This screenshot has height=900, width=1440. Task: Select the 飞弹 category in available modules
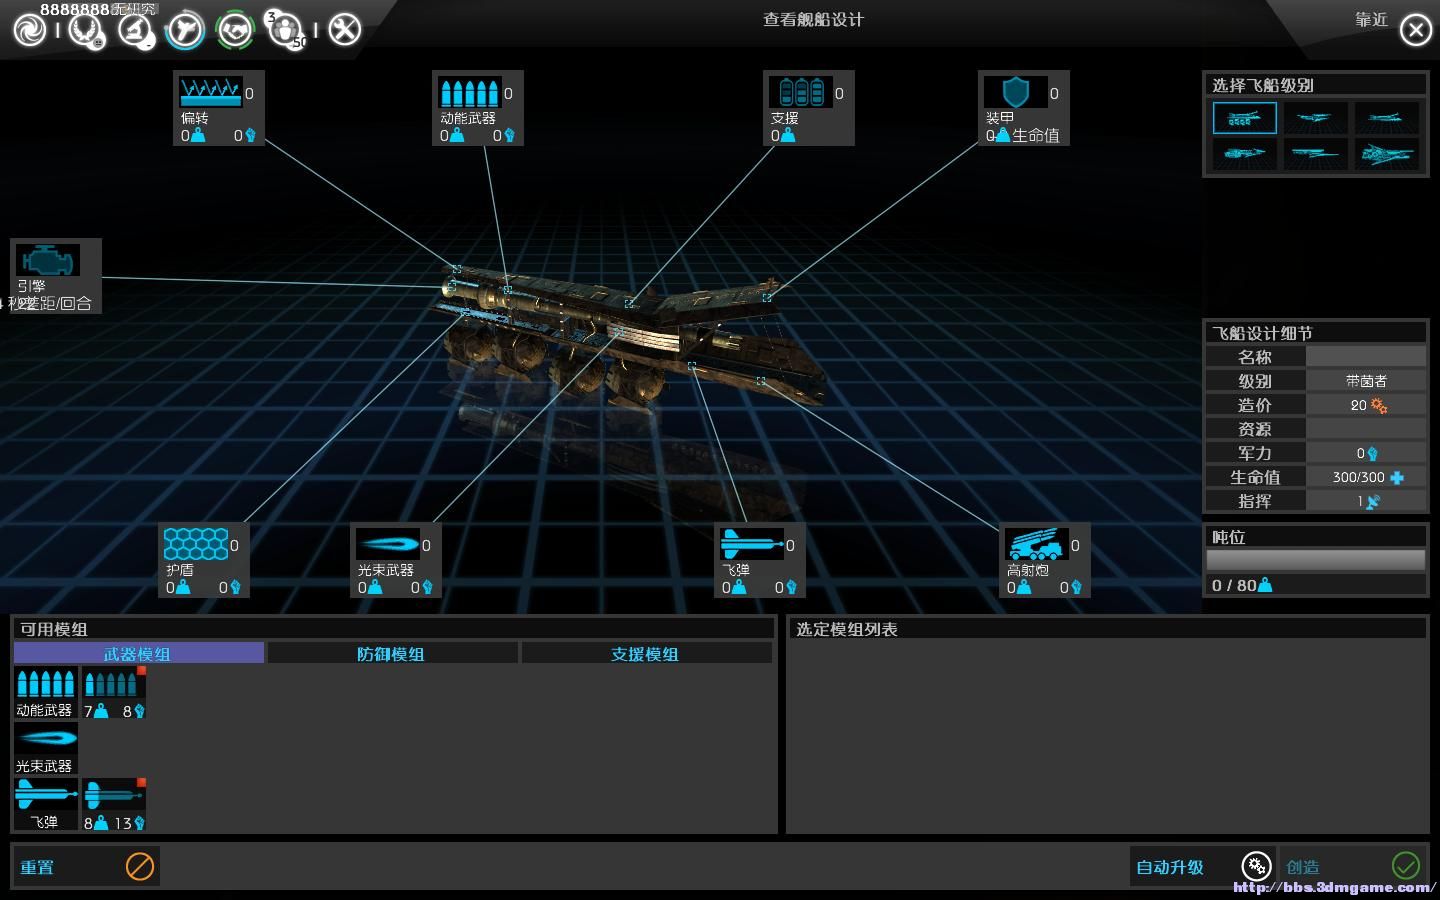[x=45, y=804]
